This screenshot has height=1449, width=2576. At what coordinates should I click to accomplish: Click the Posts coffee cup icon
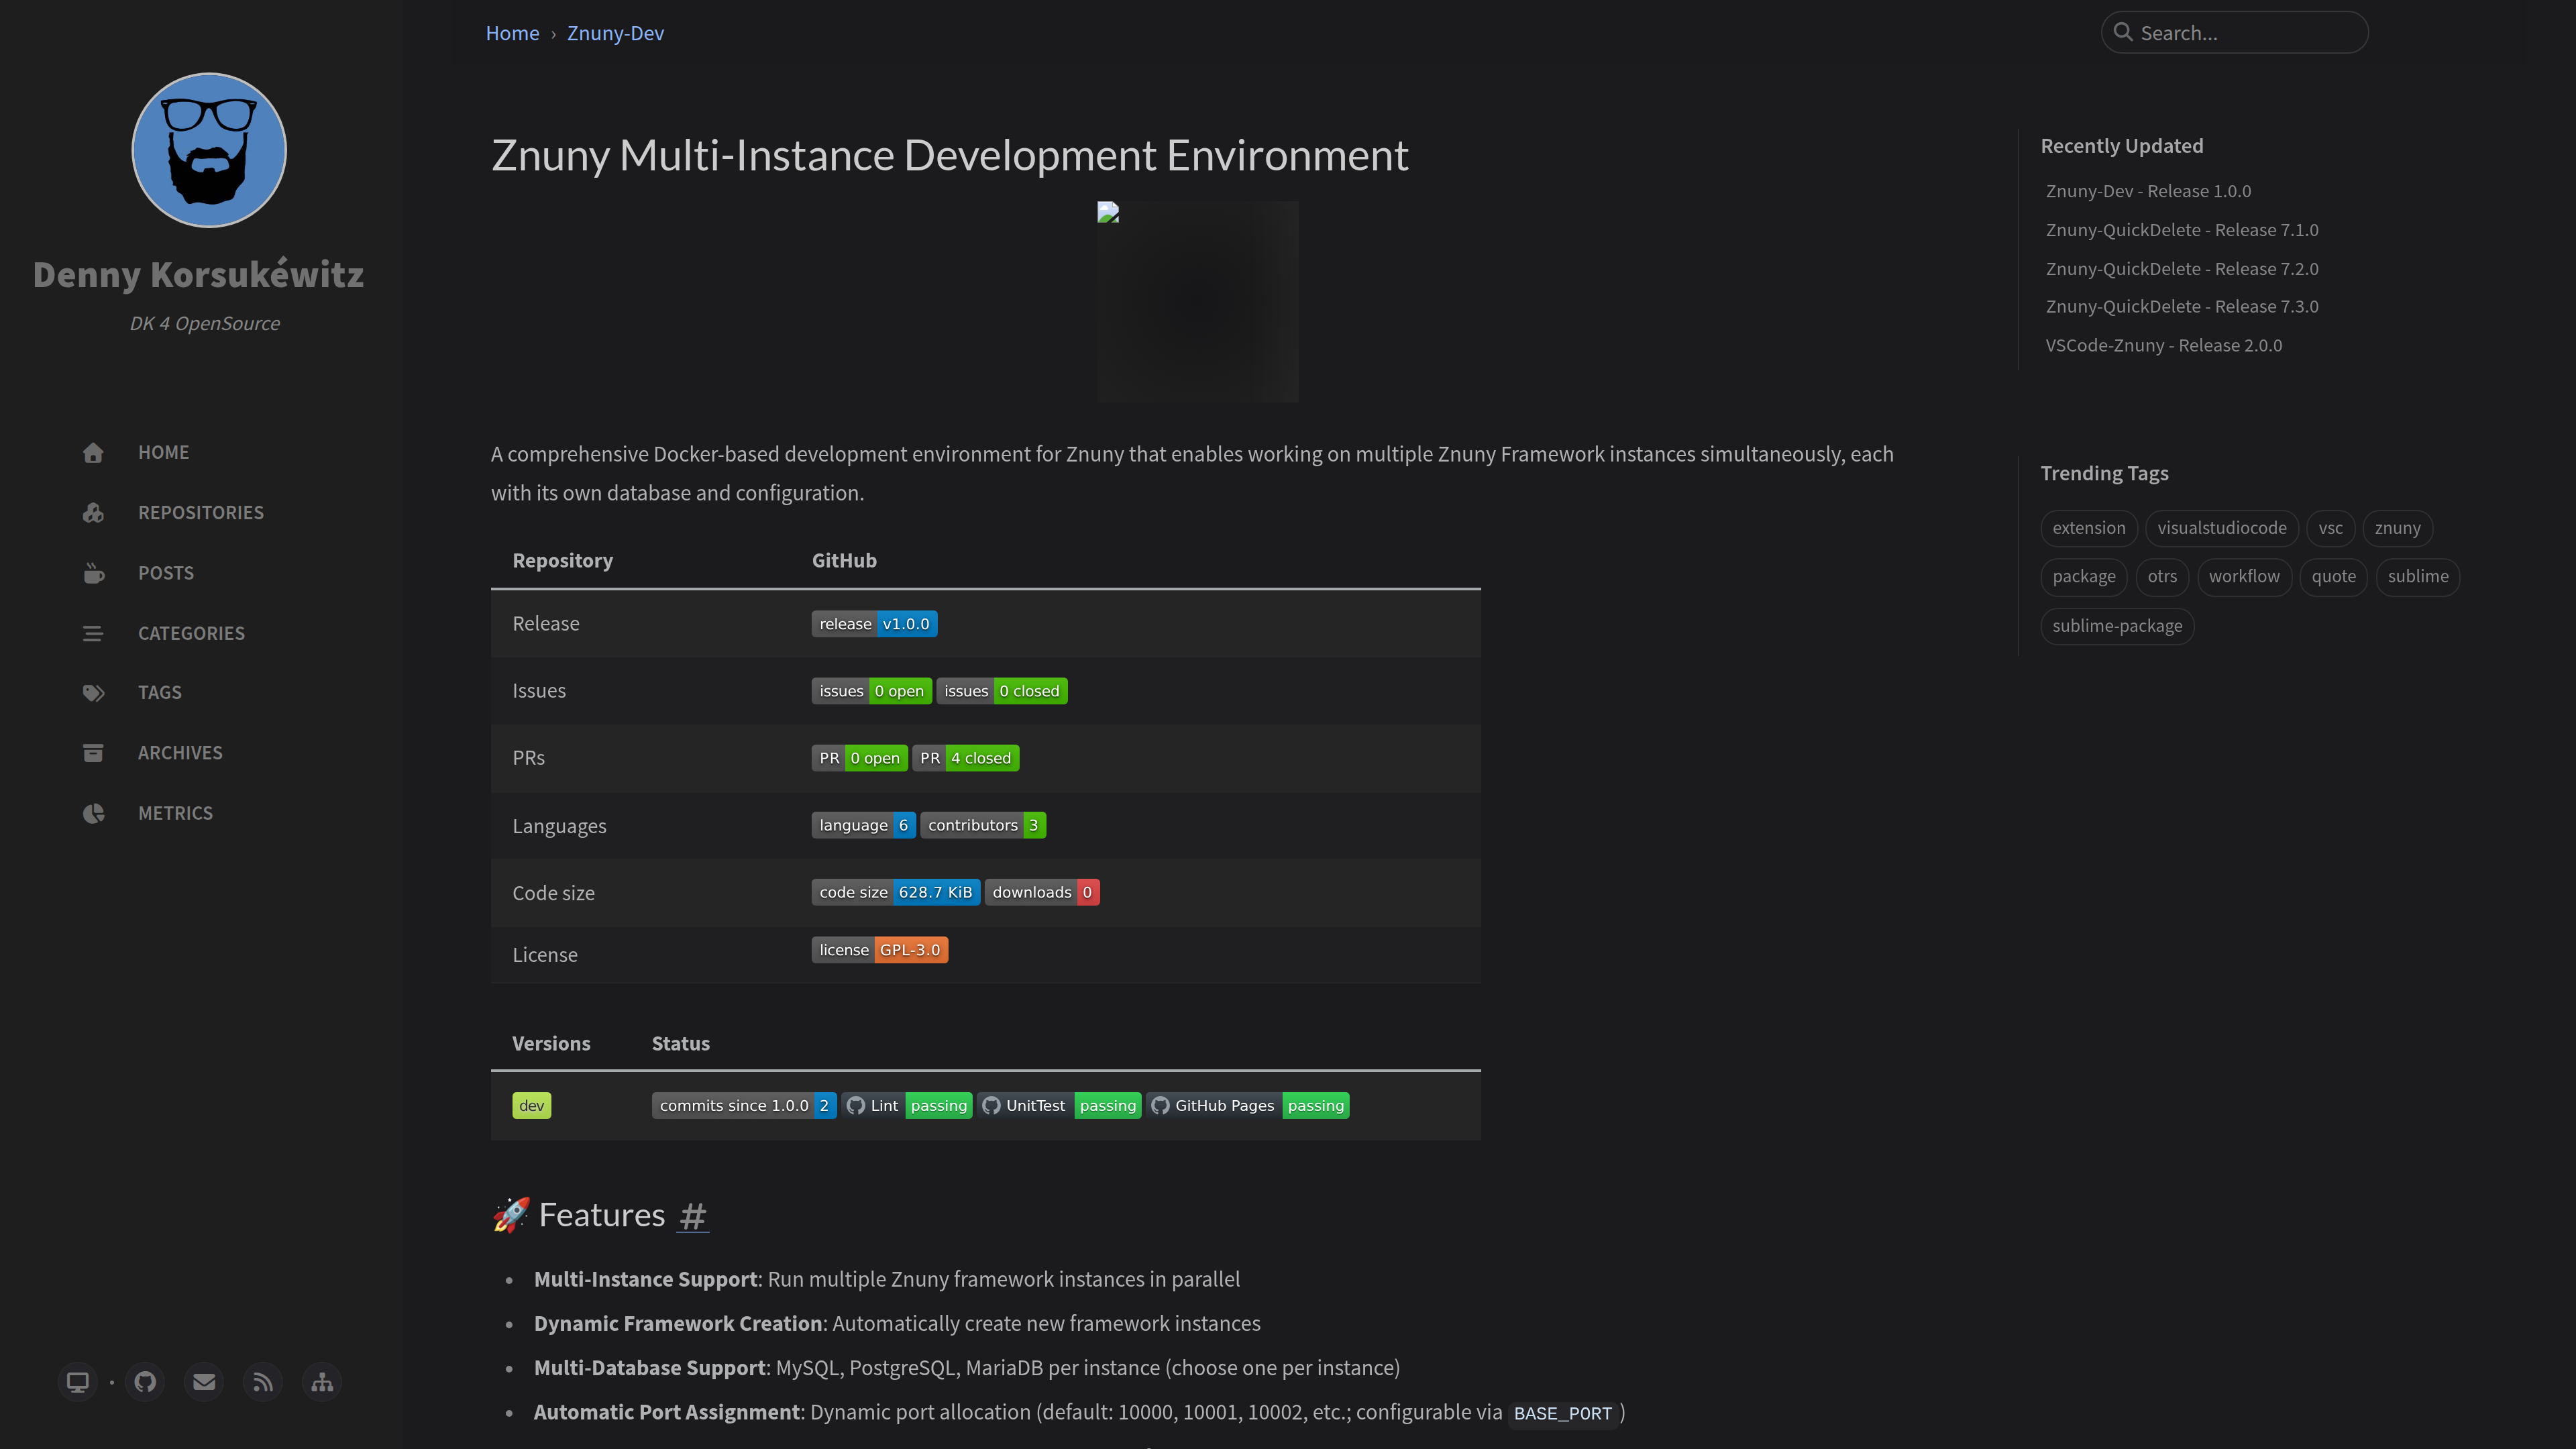93,573
